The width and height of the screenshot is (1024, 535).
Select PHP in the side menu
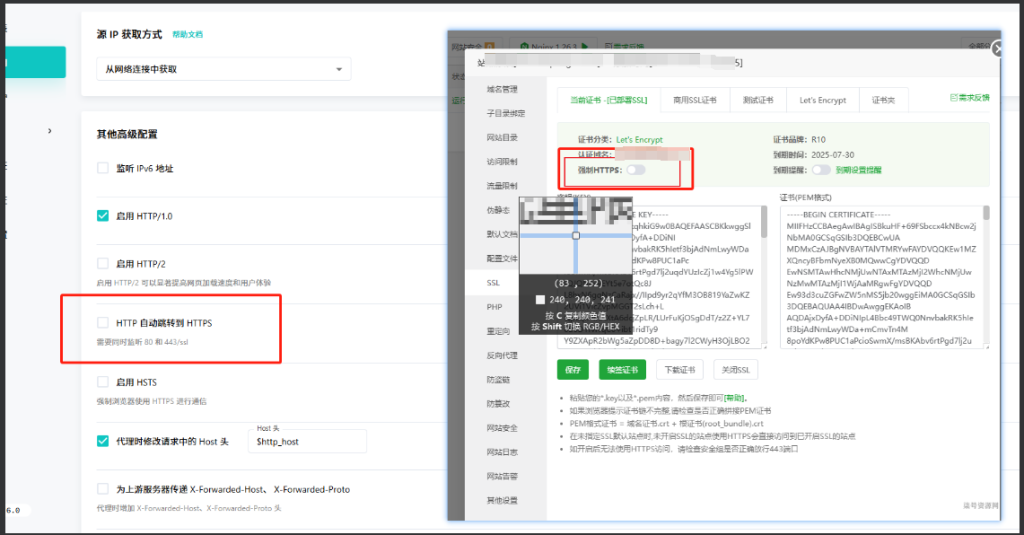tap(494, 307)
